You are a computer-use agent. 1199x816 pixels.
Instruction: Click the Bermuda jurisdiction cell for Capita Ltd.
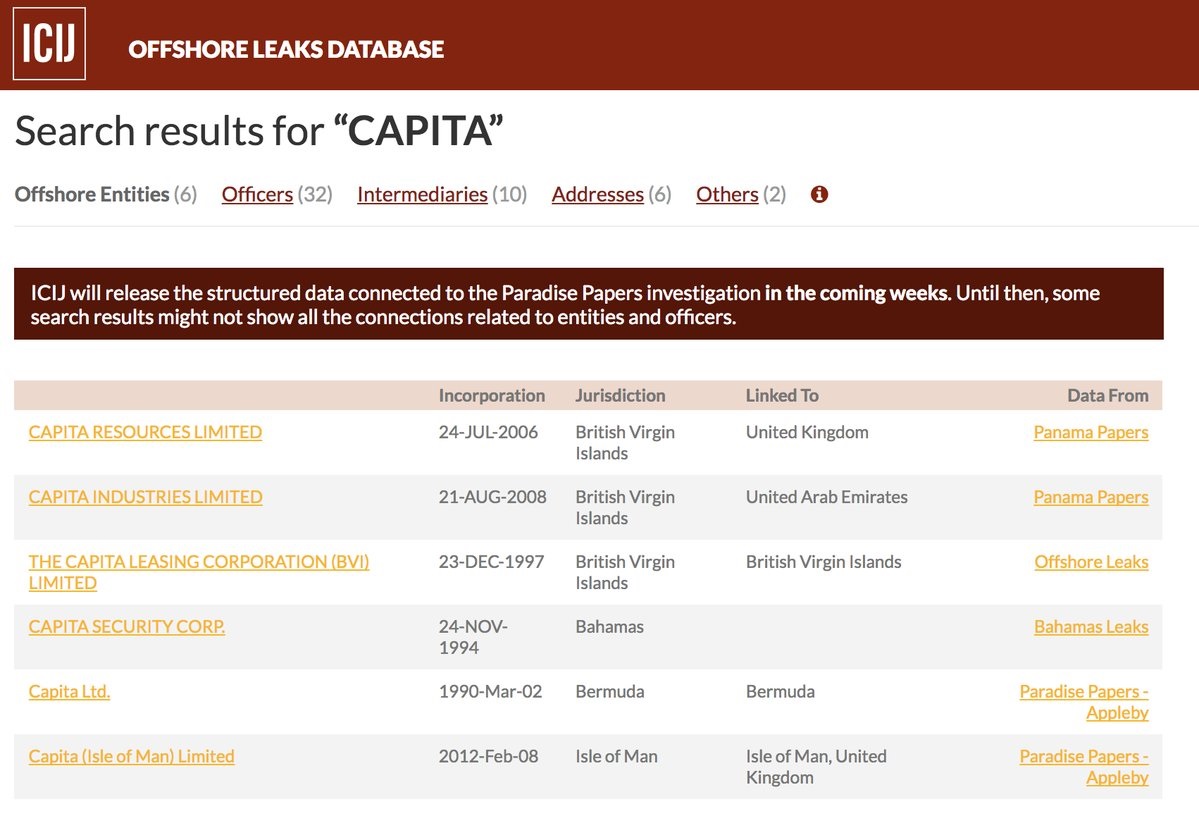click(610, 691)
